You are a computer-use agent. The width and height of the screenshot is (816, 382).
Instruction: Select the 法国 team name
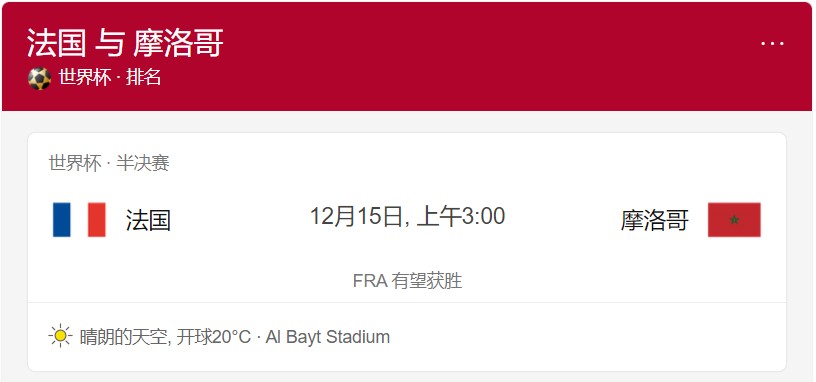pos(148,220)
